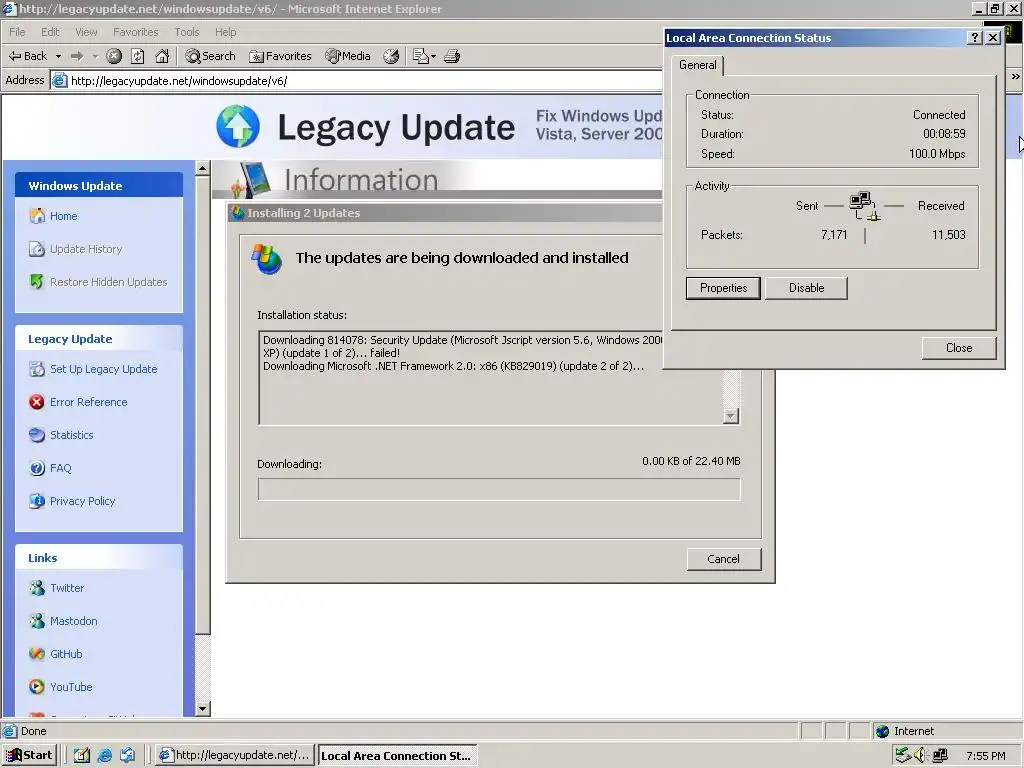Click Show Desktop quick launch icon
The height and width of the screenshot is (768, 1024).
pyautogui.click(x=82, y=755)
